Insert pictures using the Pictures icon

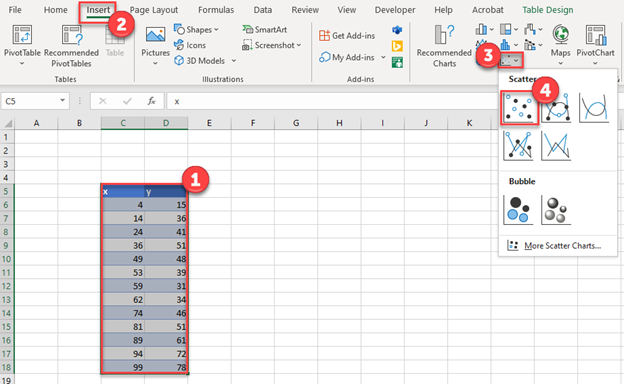(x=155, y=35)
